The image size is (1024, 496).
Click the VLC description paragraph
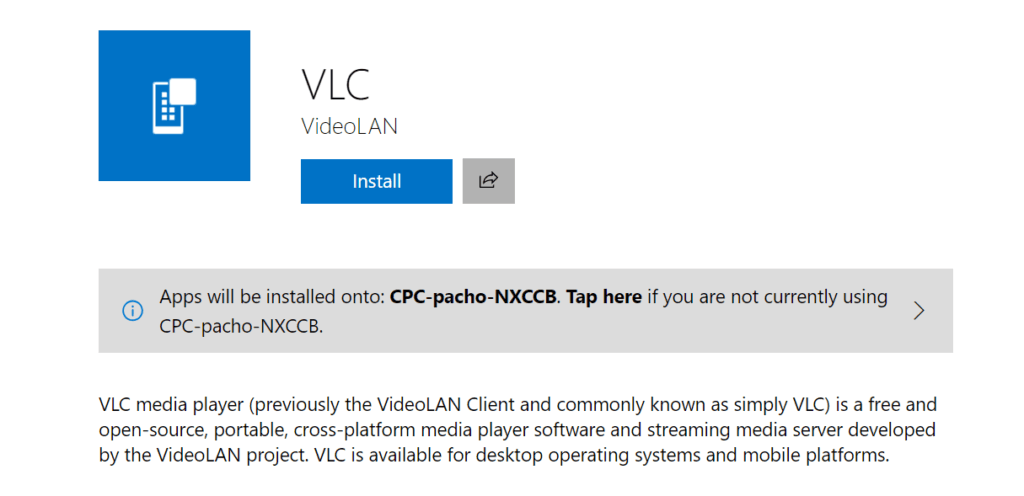pos(518,430)
